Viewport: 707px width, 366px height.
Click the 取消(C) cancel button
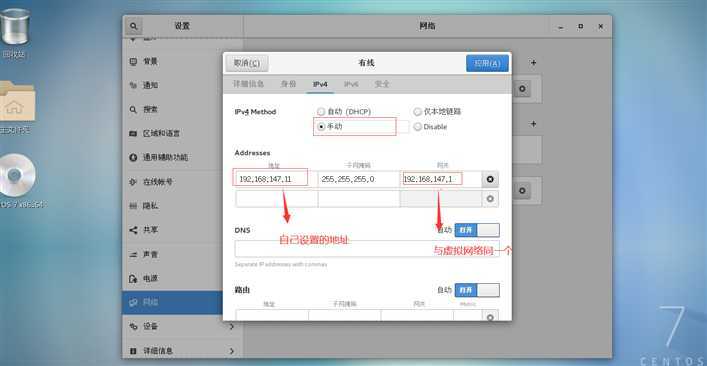coord(247,64)
